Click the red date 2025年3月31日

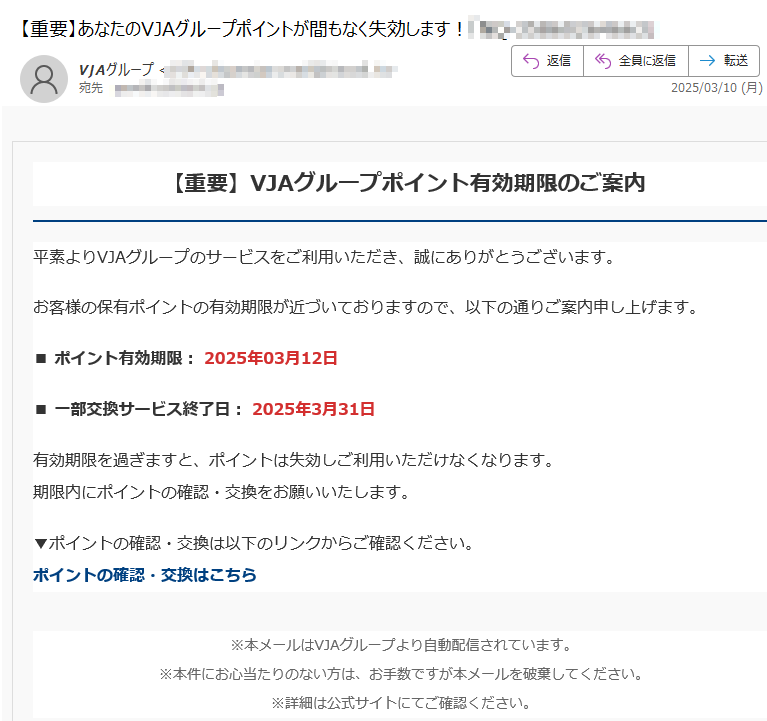(314, 409)
